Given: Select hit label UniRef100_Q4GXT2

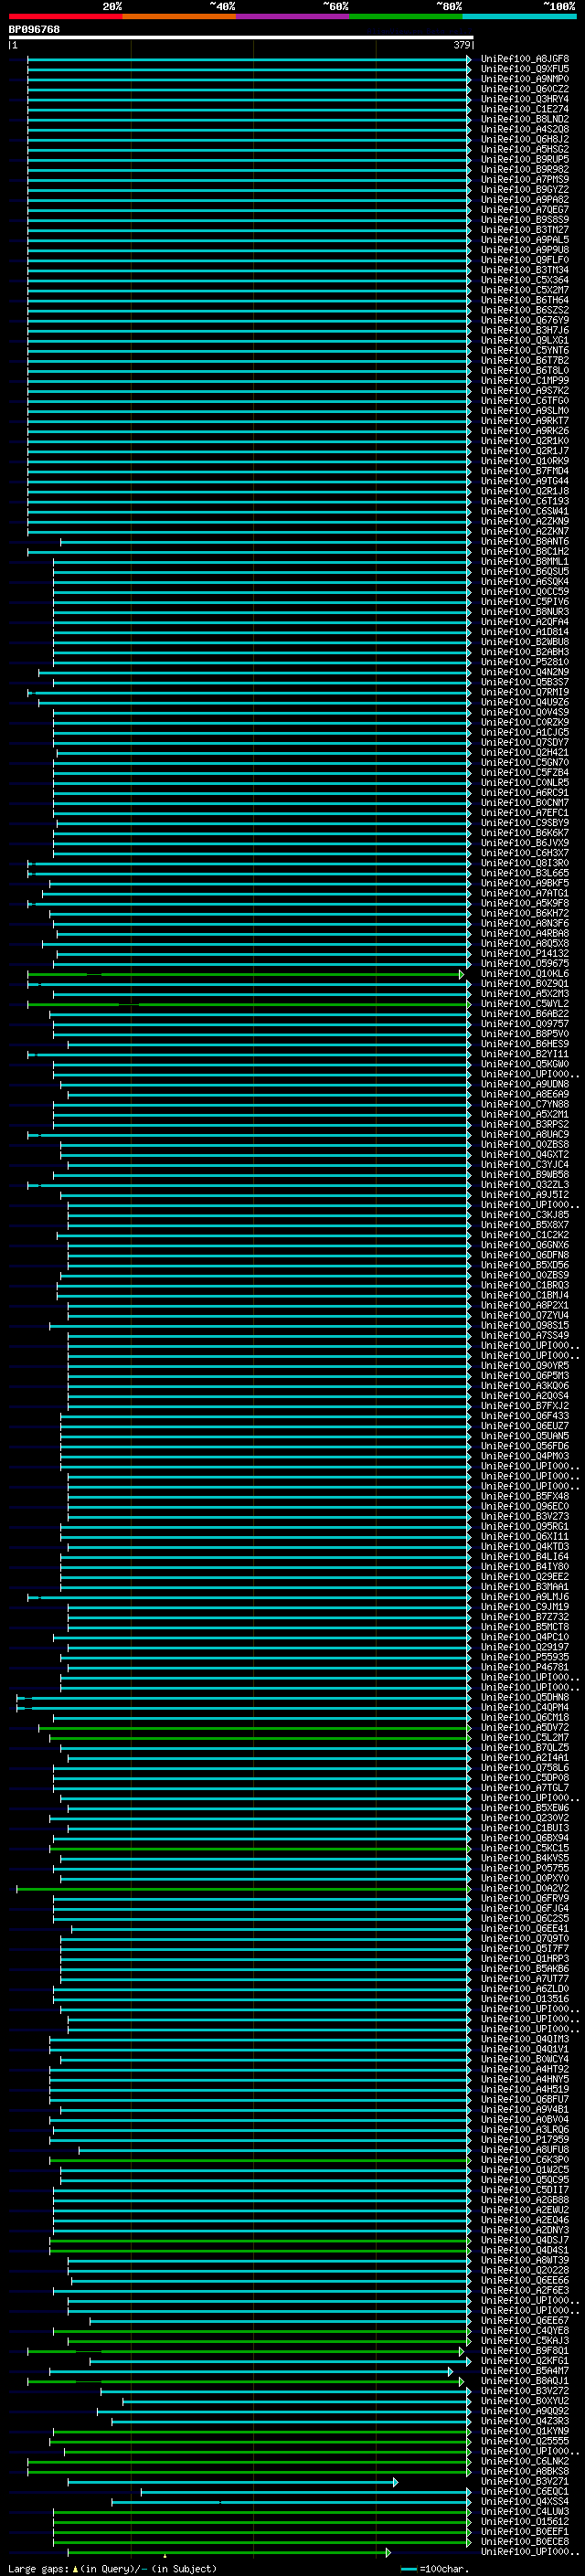Looking at the screenshot, I should (x=525, y=1155).
